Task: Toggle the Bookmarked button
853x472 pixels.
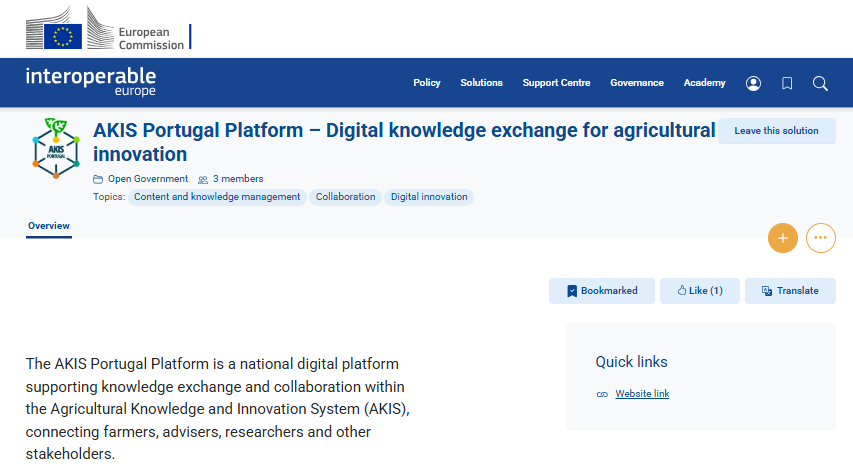Action: point(602,291)
